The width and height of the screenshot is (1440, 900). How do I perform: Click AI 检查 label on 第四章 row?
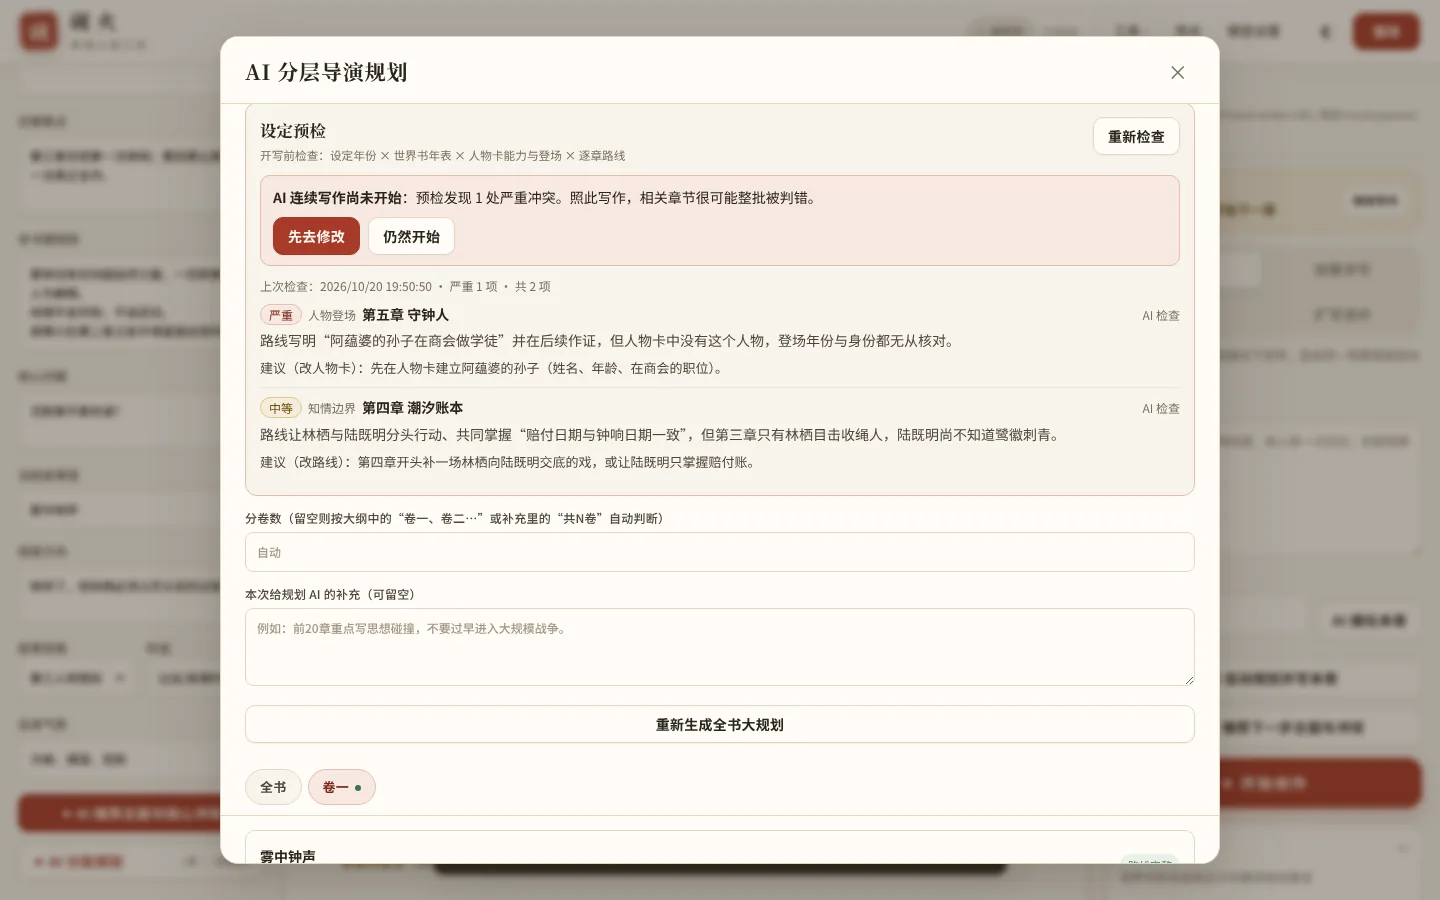click(x=1161, y=408)
